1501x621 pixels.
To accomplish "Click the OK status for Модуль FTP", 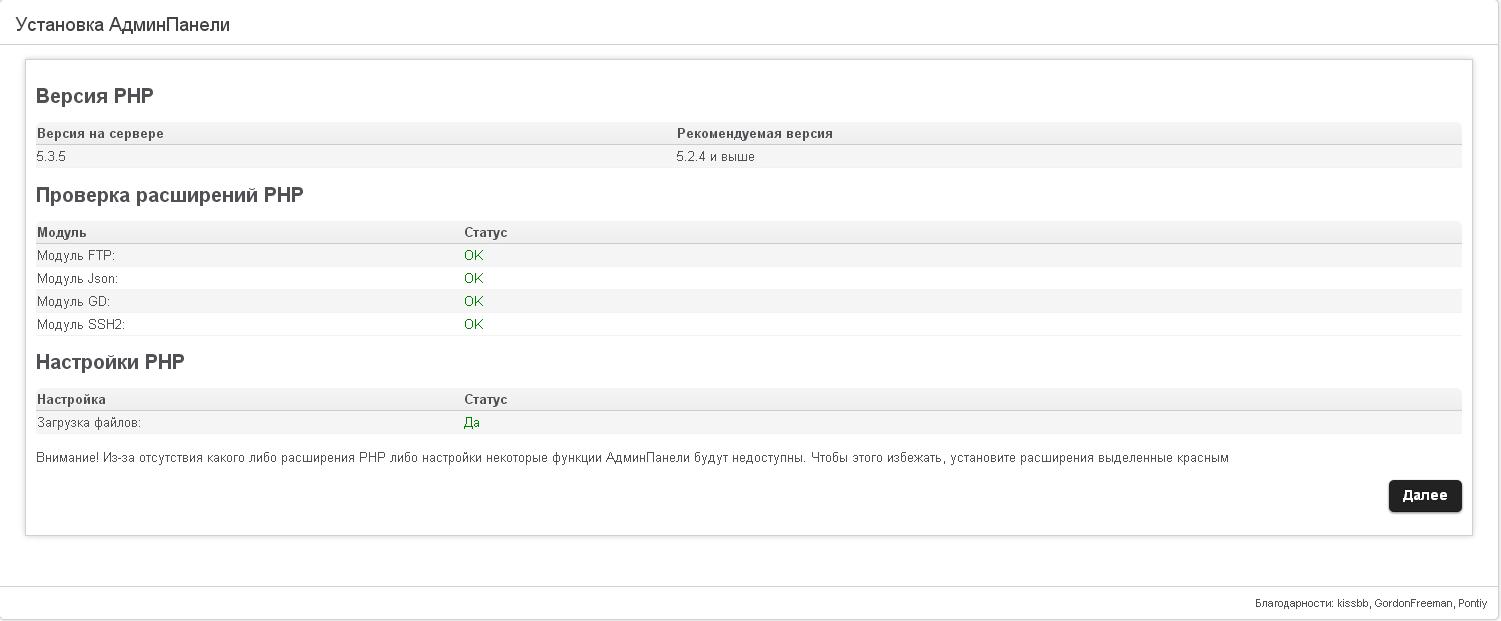I will click(x=473, y=256).
